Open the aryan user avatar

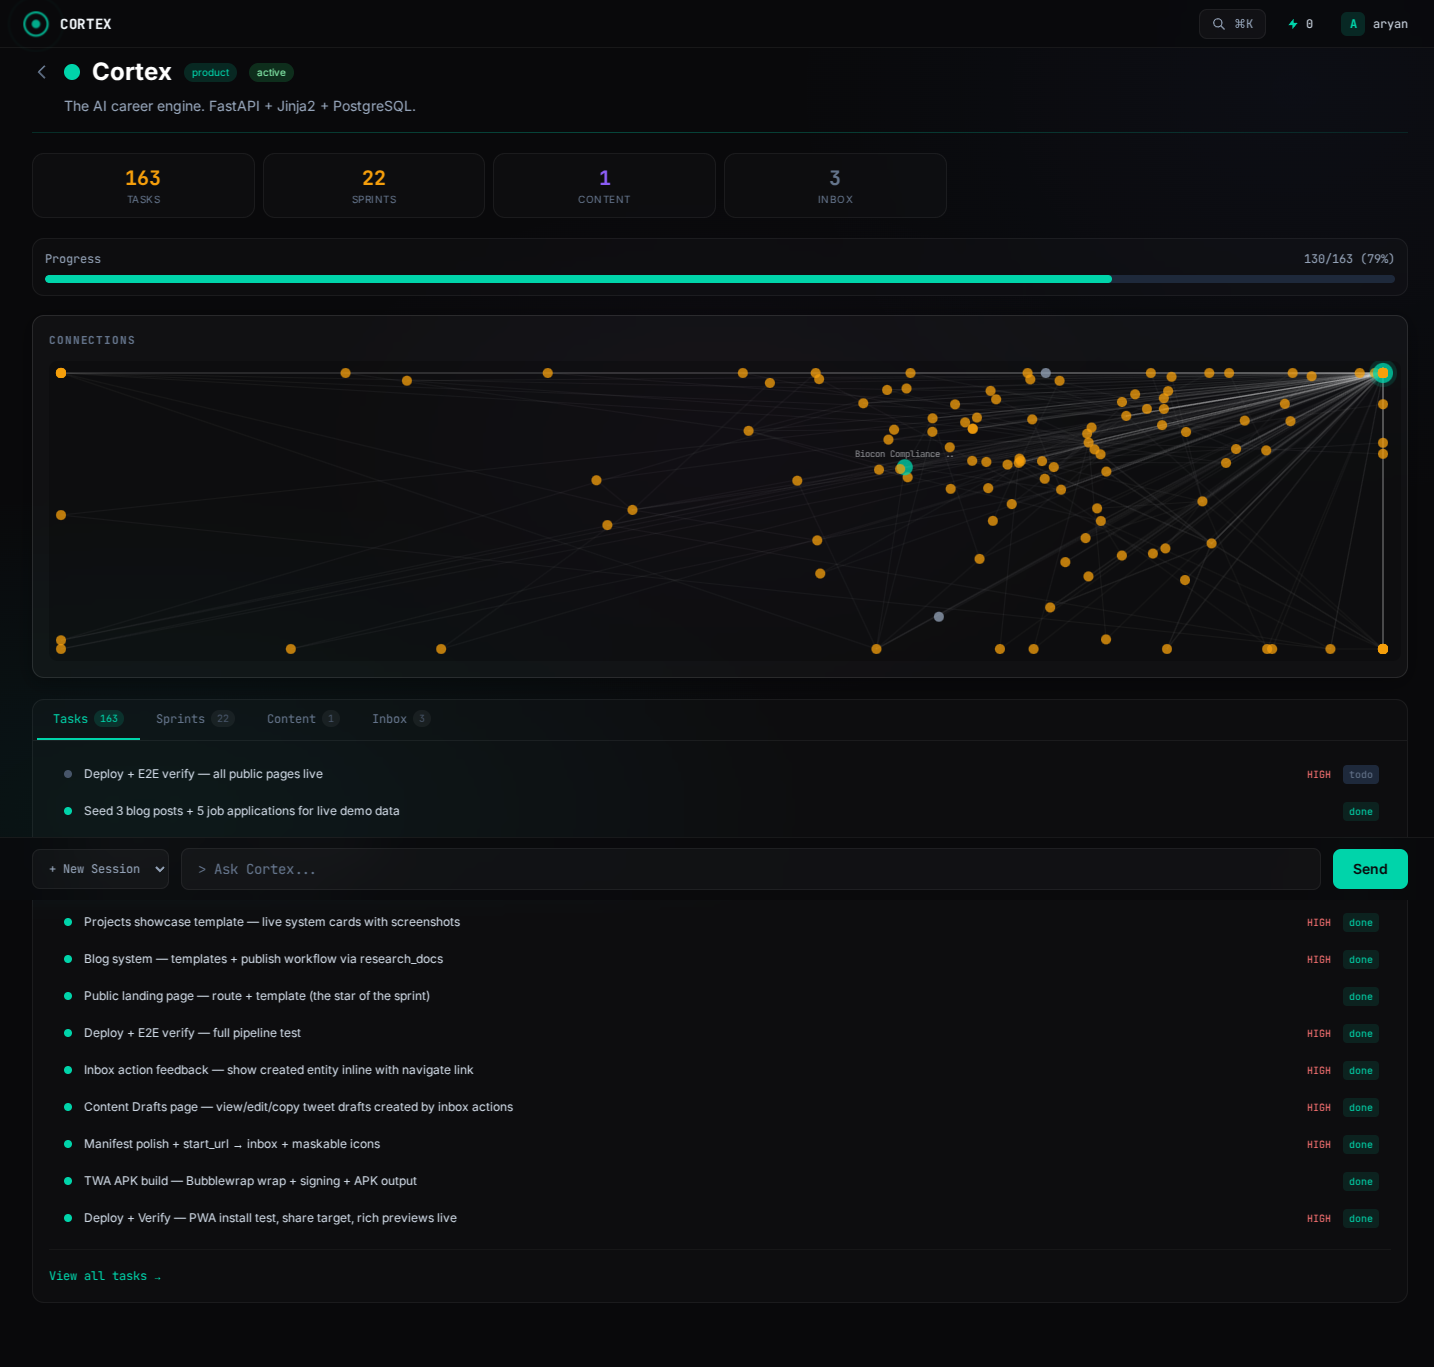coord(1353,24)
